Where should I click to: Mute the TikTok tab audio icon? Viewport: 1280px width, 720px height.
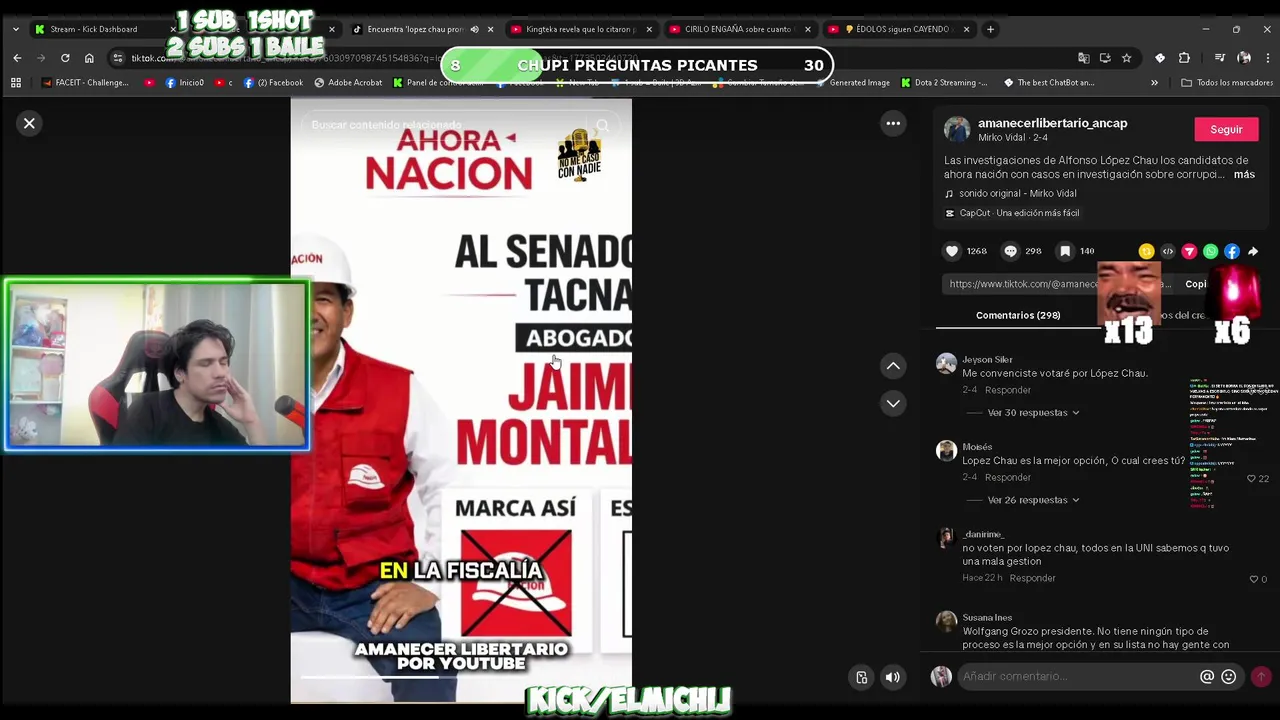click(474, 29)
